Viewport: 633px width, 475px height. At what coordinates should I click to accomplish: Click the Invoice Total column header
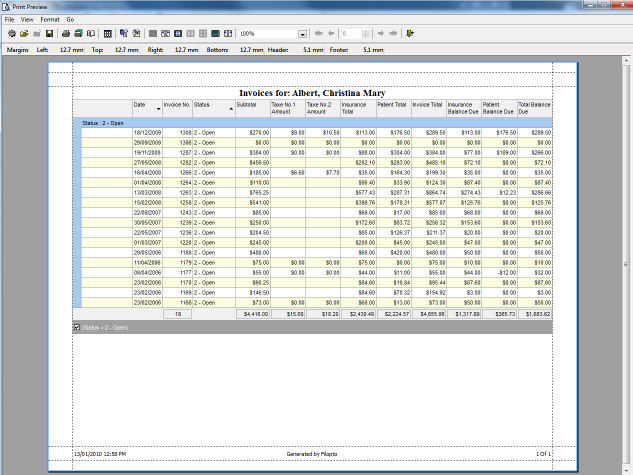(x=429, y=109)
